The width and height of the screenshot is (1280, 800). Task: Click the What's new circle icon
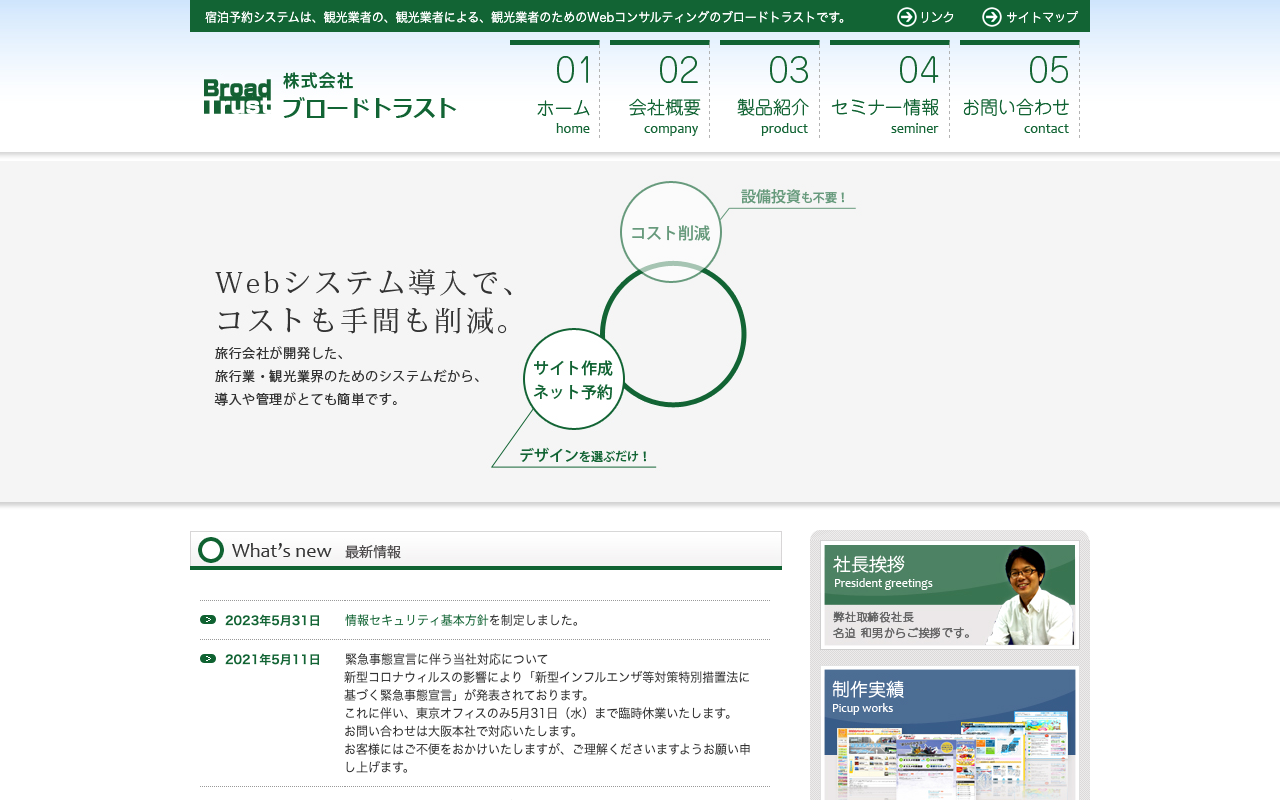pos(211,550)
